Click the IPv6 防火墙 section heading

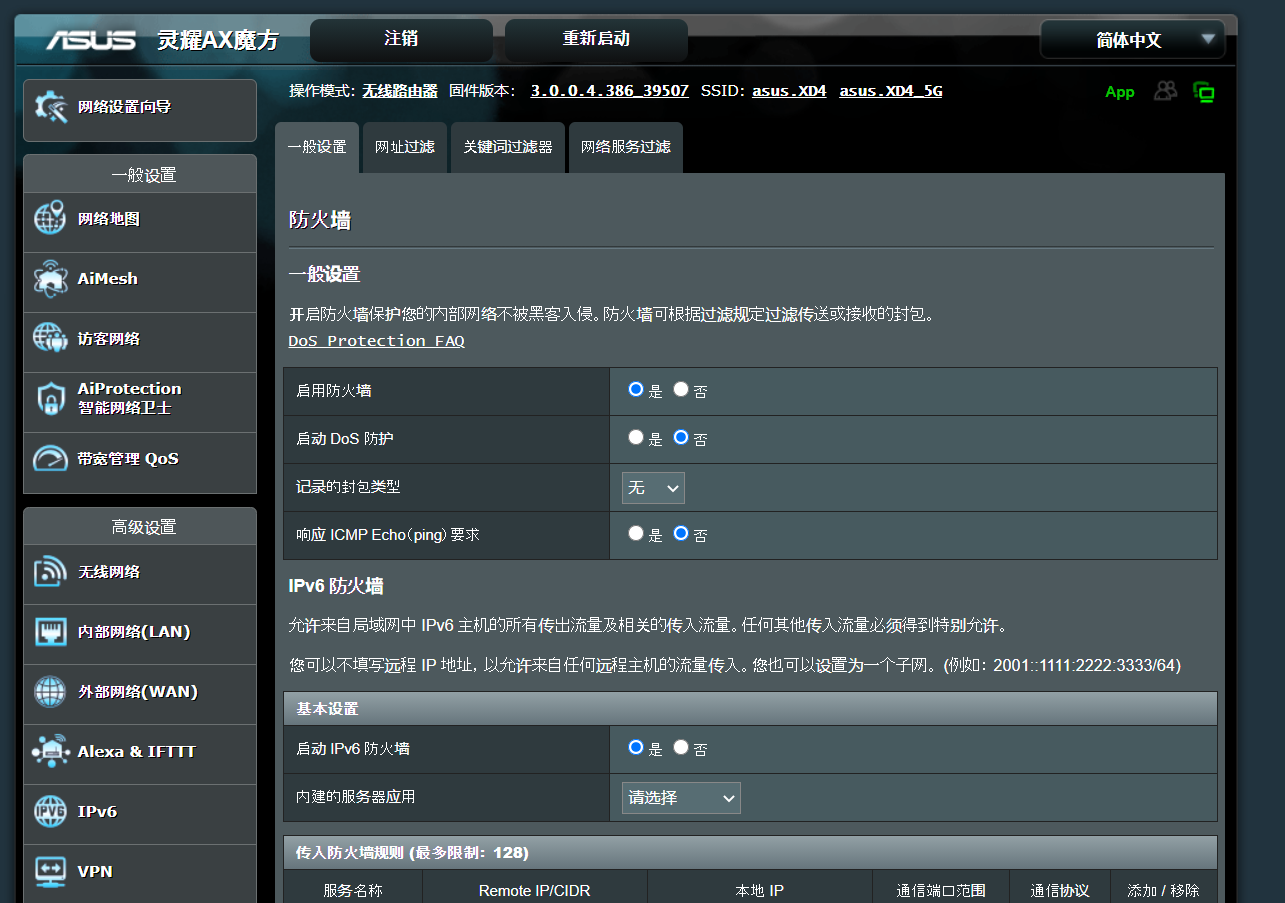point(336,586)
